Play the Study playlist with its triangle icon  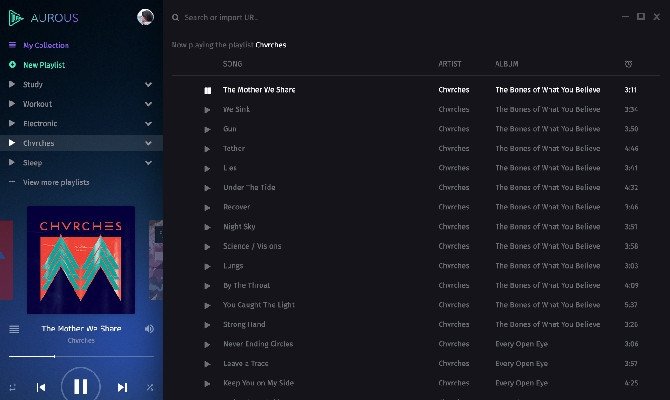[12, 84]
